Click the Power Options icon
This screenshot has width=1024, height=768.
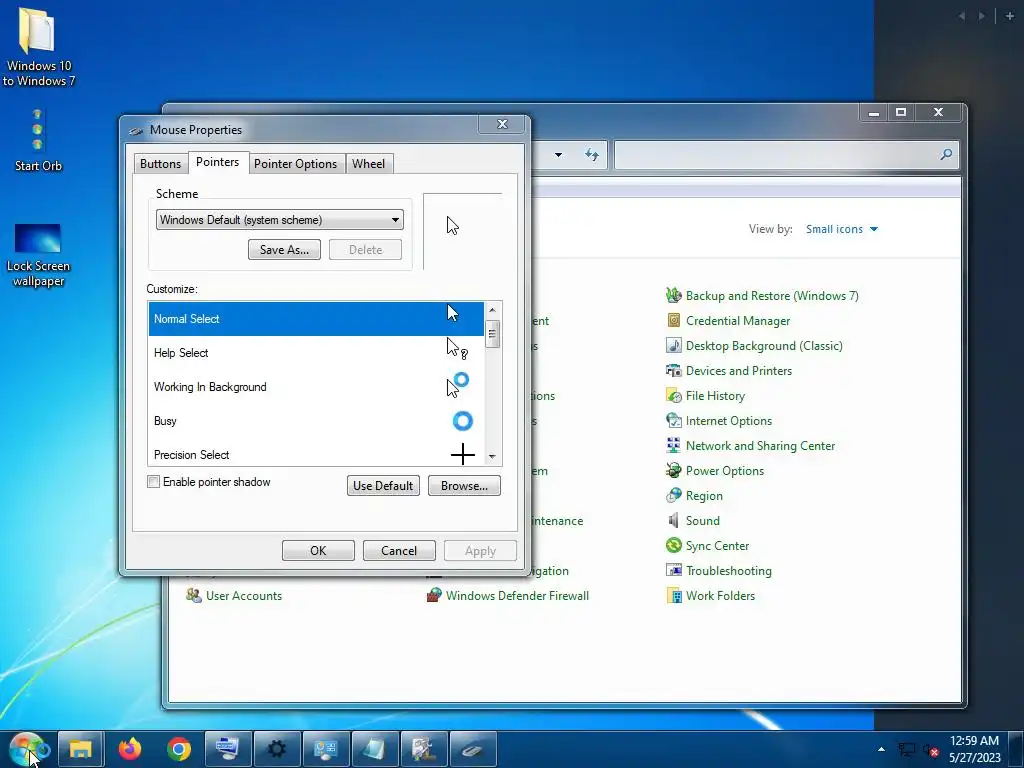pyautogui.click(x=673, y=470)
